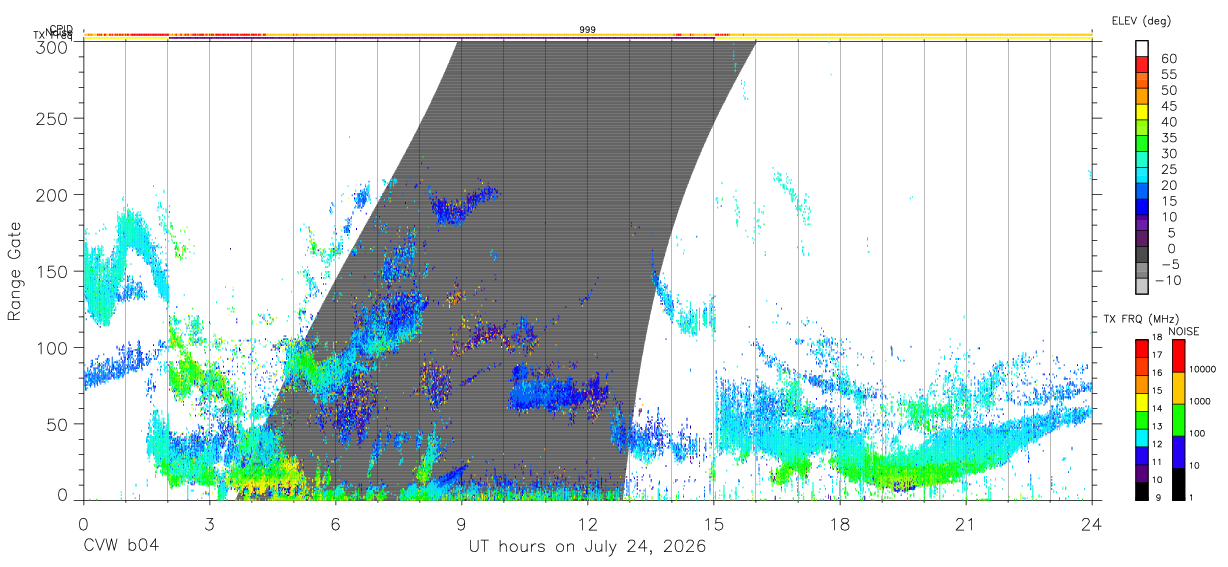Click the yellow segment of the ELEV color bar
The height and width of the screenshot is (567, 1228).
[x=1143, y=112]
